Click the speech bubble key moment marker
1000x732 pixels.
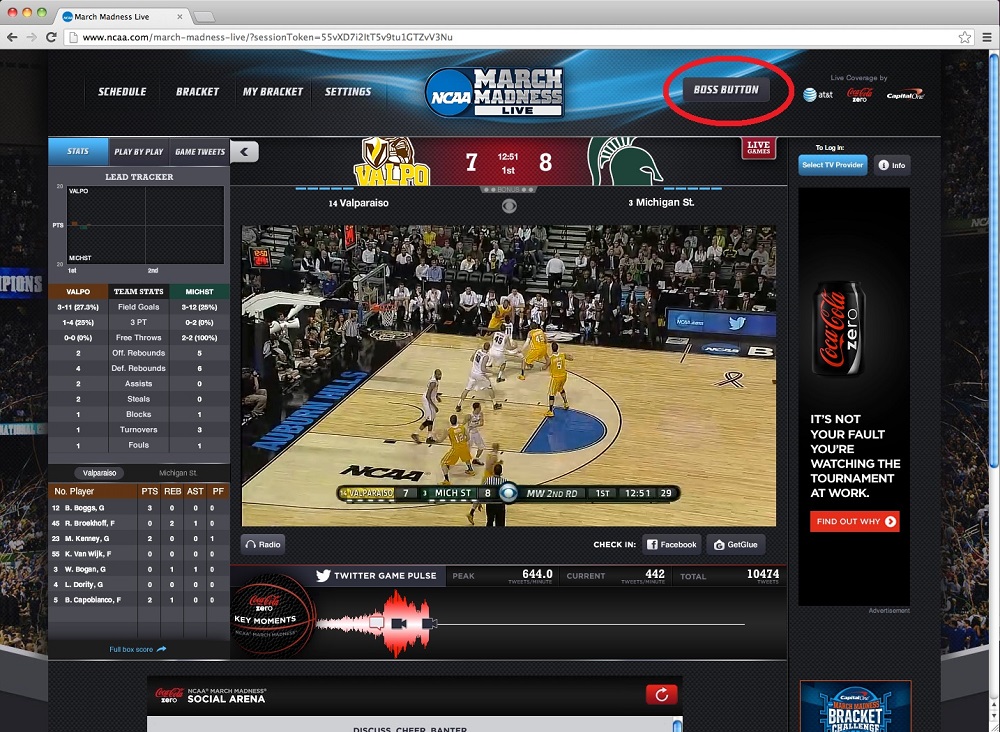pos(376,622)
